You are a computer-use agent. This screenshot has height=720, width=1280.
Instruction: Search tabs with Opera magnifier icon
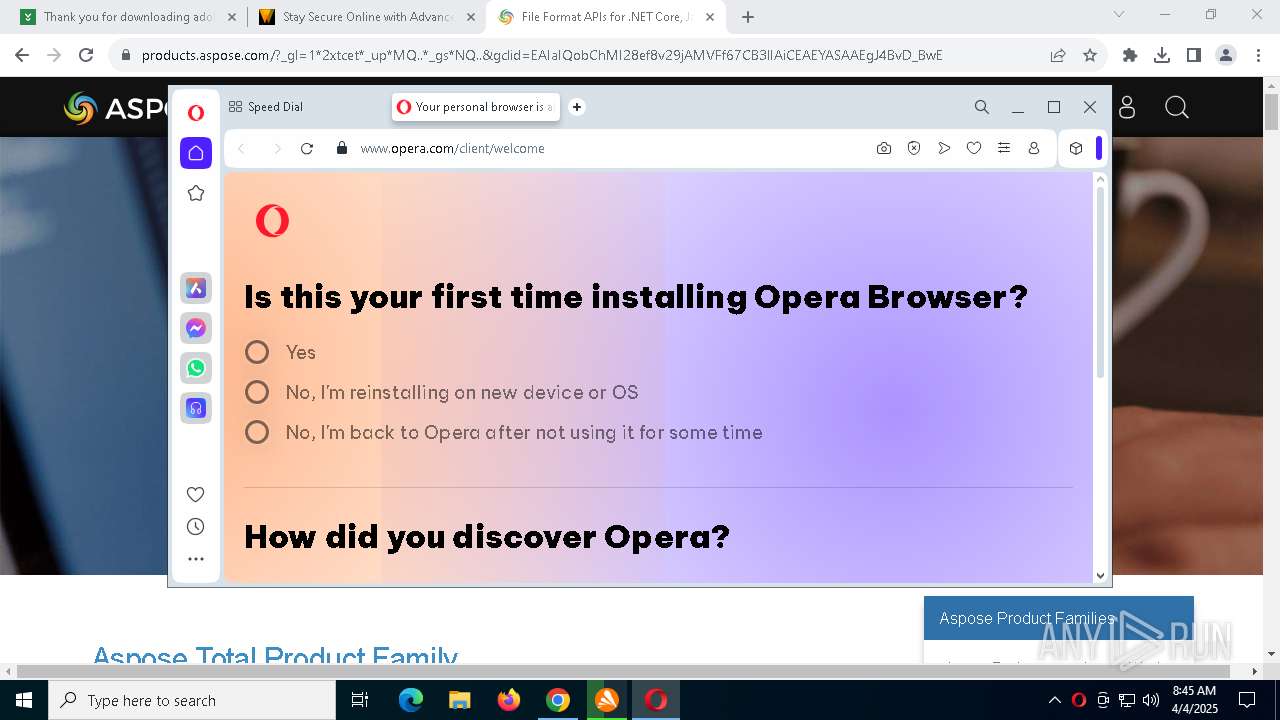[982, 107]
